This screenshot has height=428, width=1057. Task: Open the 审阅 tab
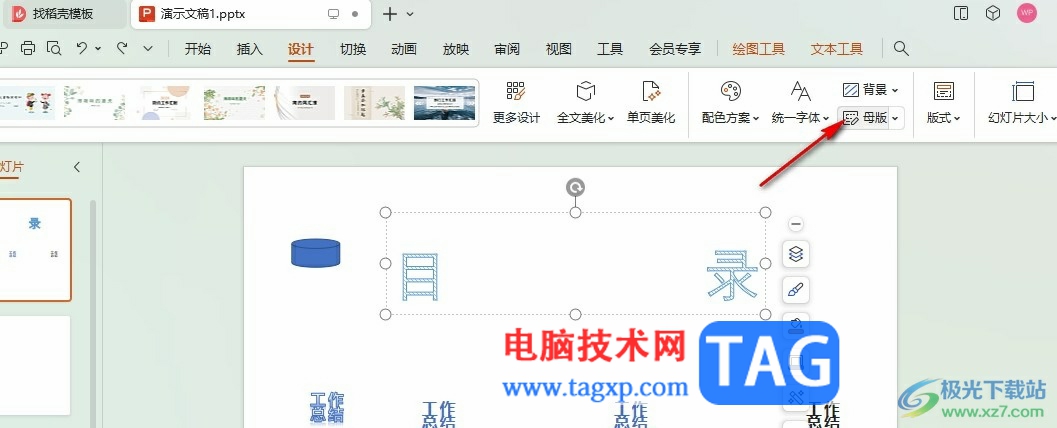coord(507,49)
